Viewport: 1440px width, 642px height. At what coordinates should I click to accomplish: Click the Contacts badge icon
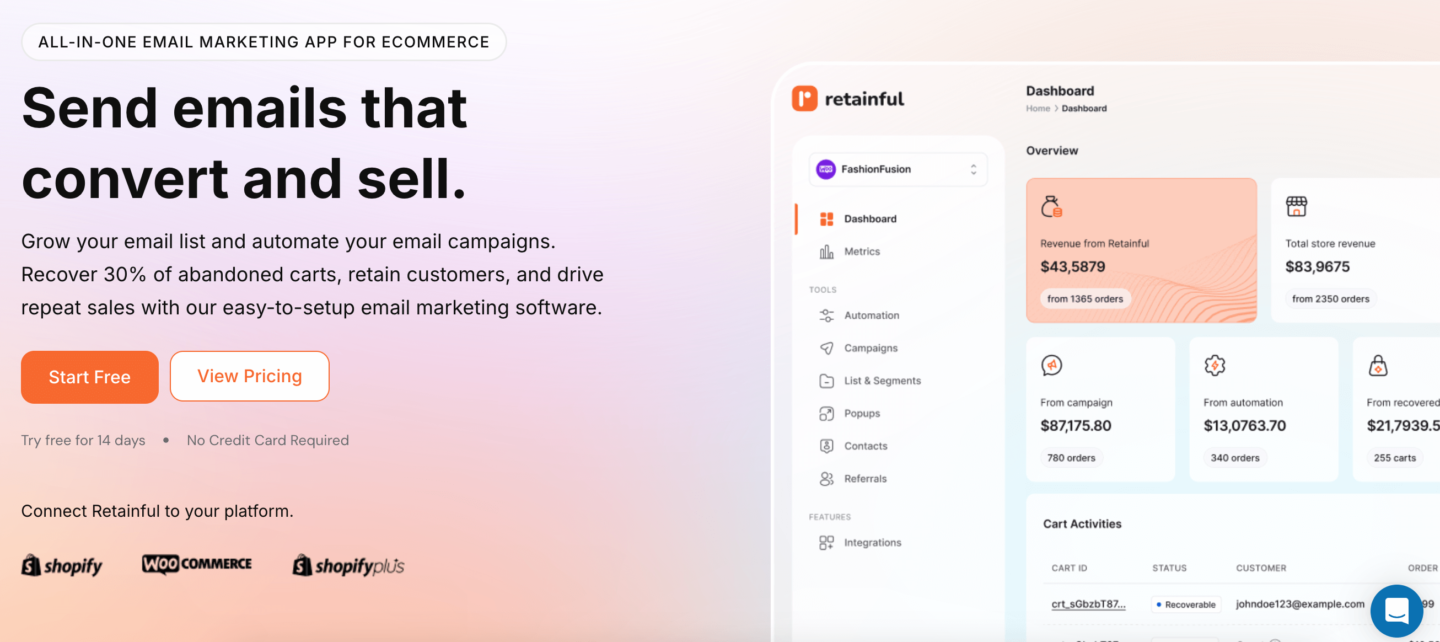(x=826, y=446)
